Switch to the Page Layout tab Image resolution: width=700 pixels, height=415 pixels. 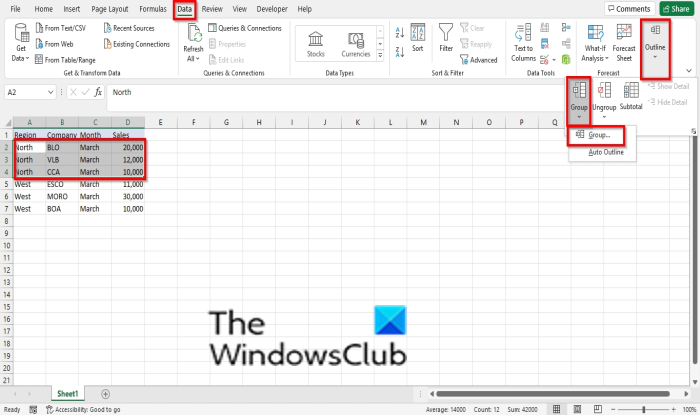[x=110, y=9]
